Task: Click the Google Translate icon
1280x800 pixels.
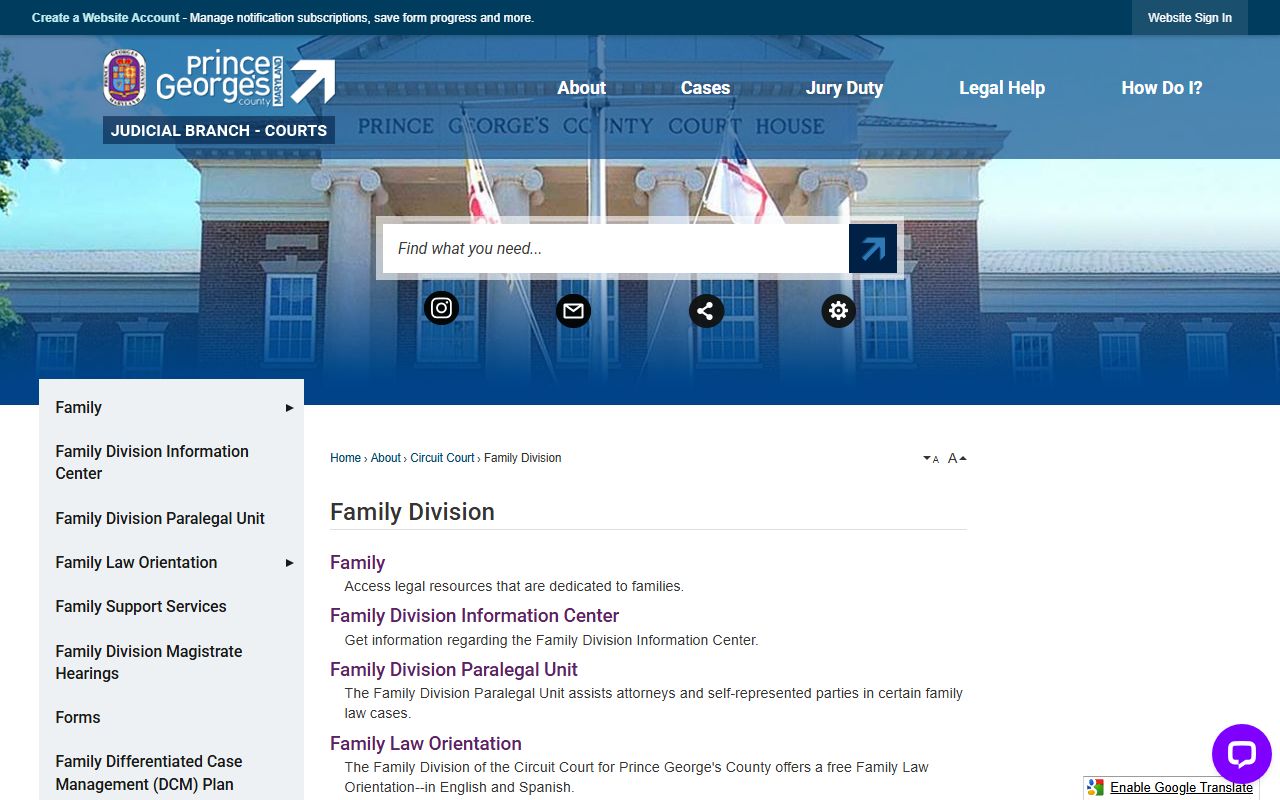Action: click(x=1096, y=788)
